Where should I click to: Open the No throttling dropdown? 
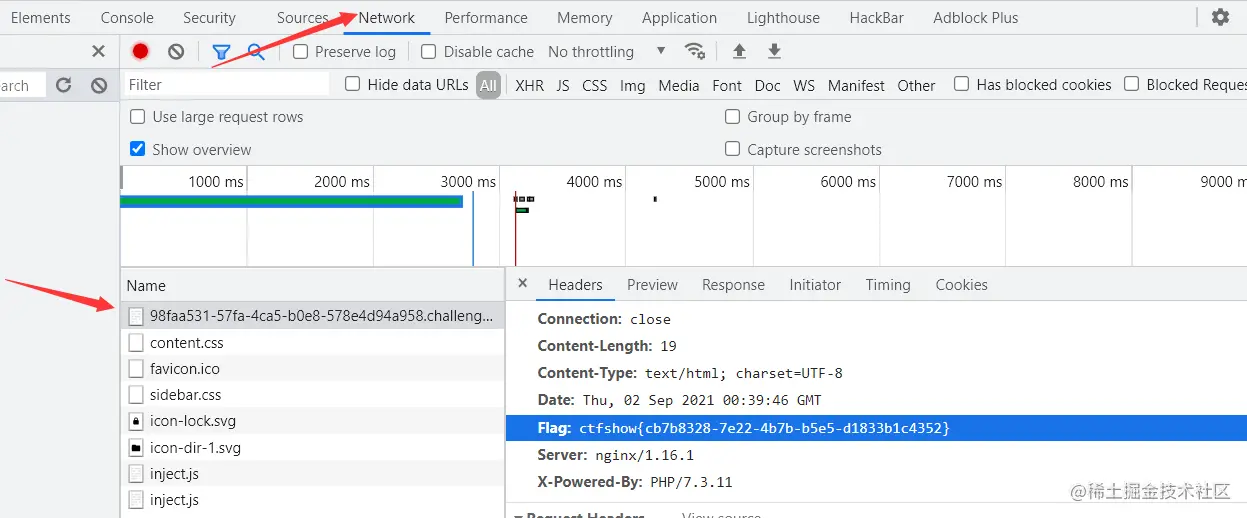click(606, 51)
